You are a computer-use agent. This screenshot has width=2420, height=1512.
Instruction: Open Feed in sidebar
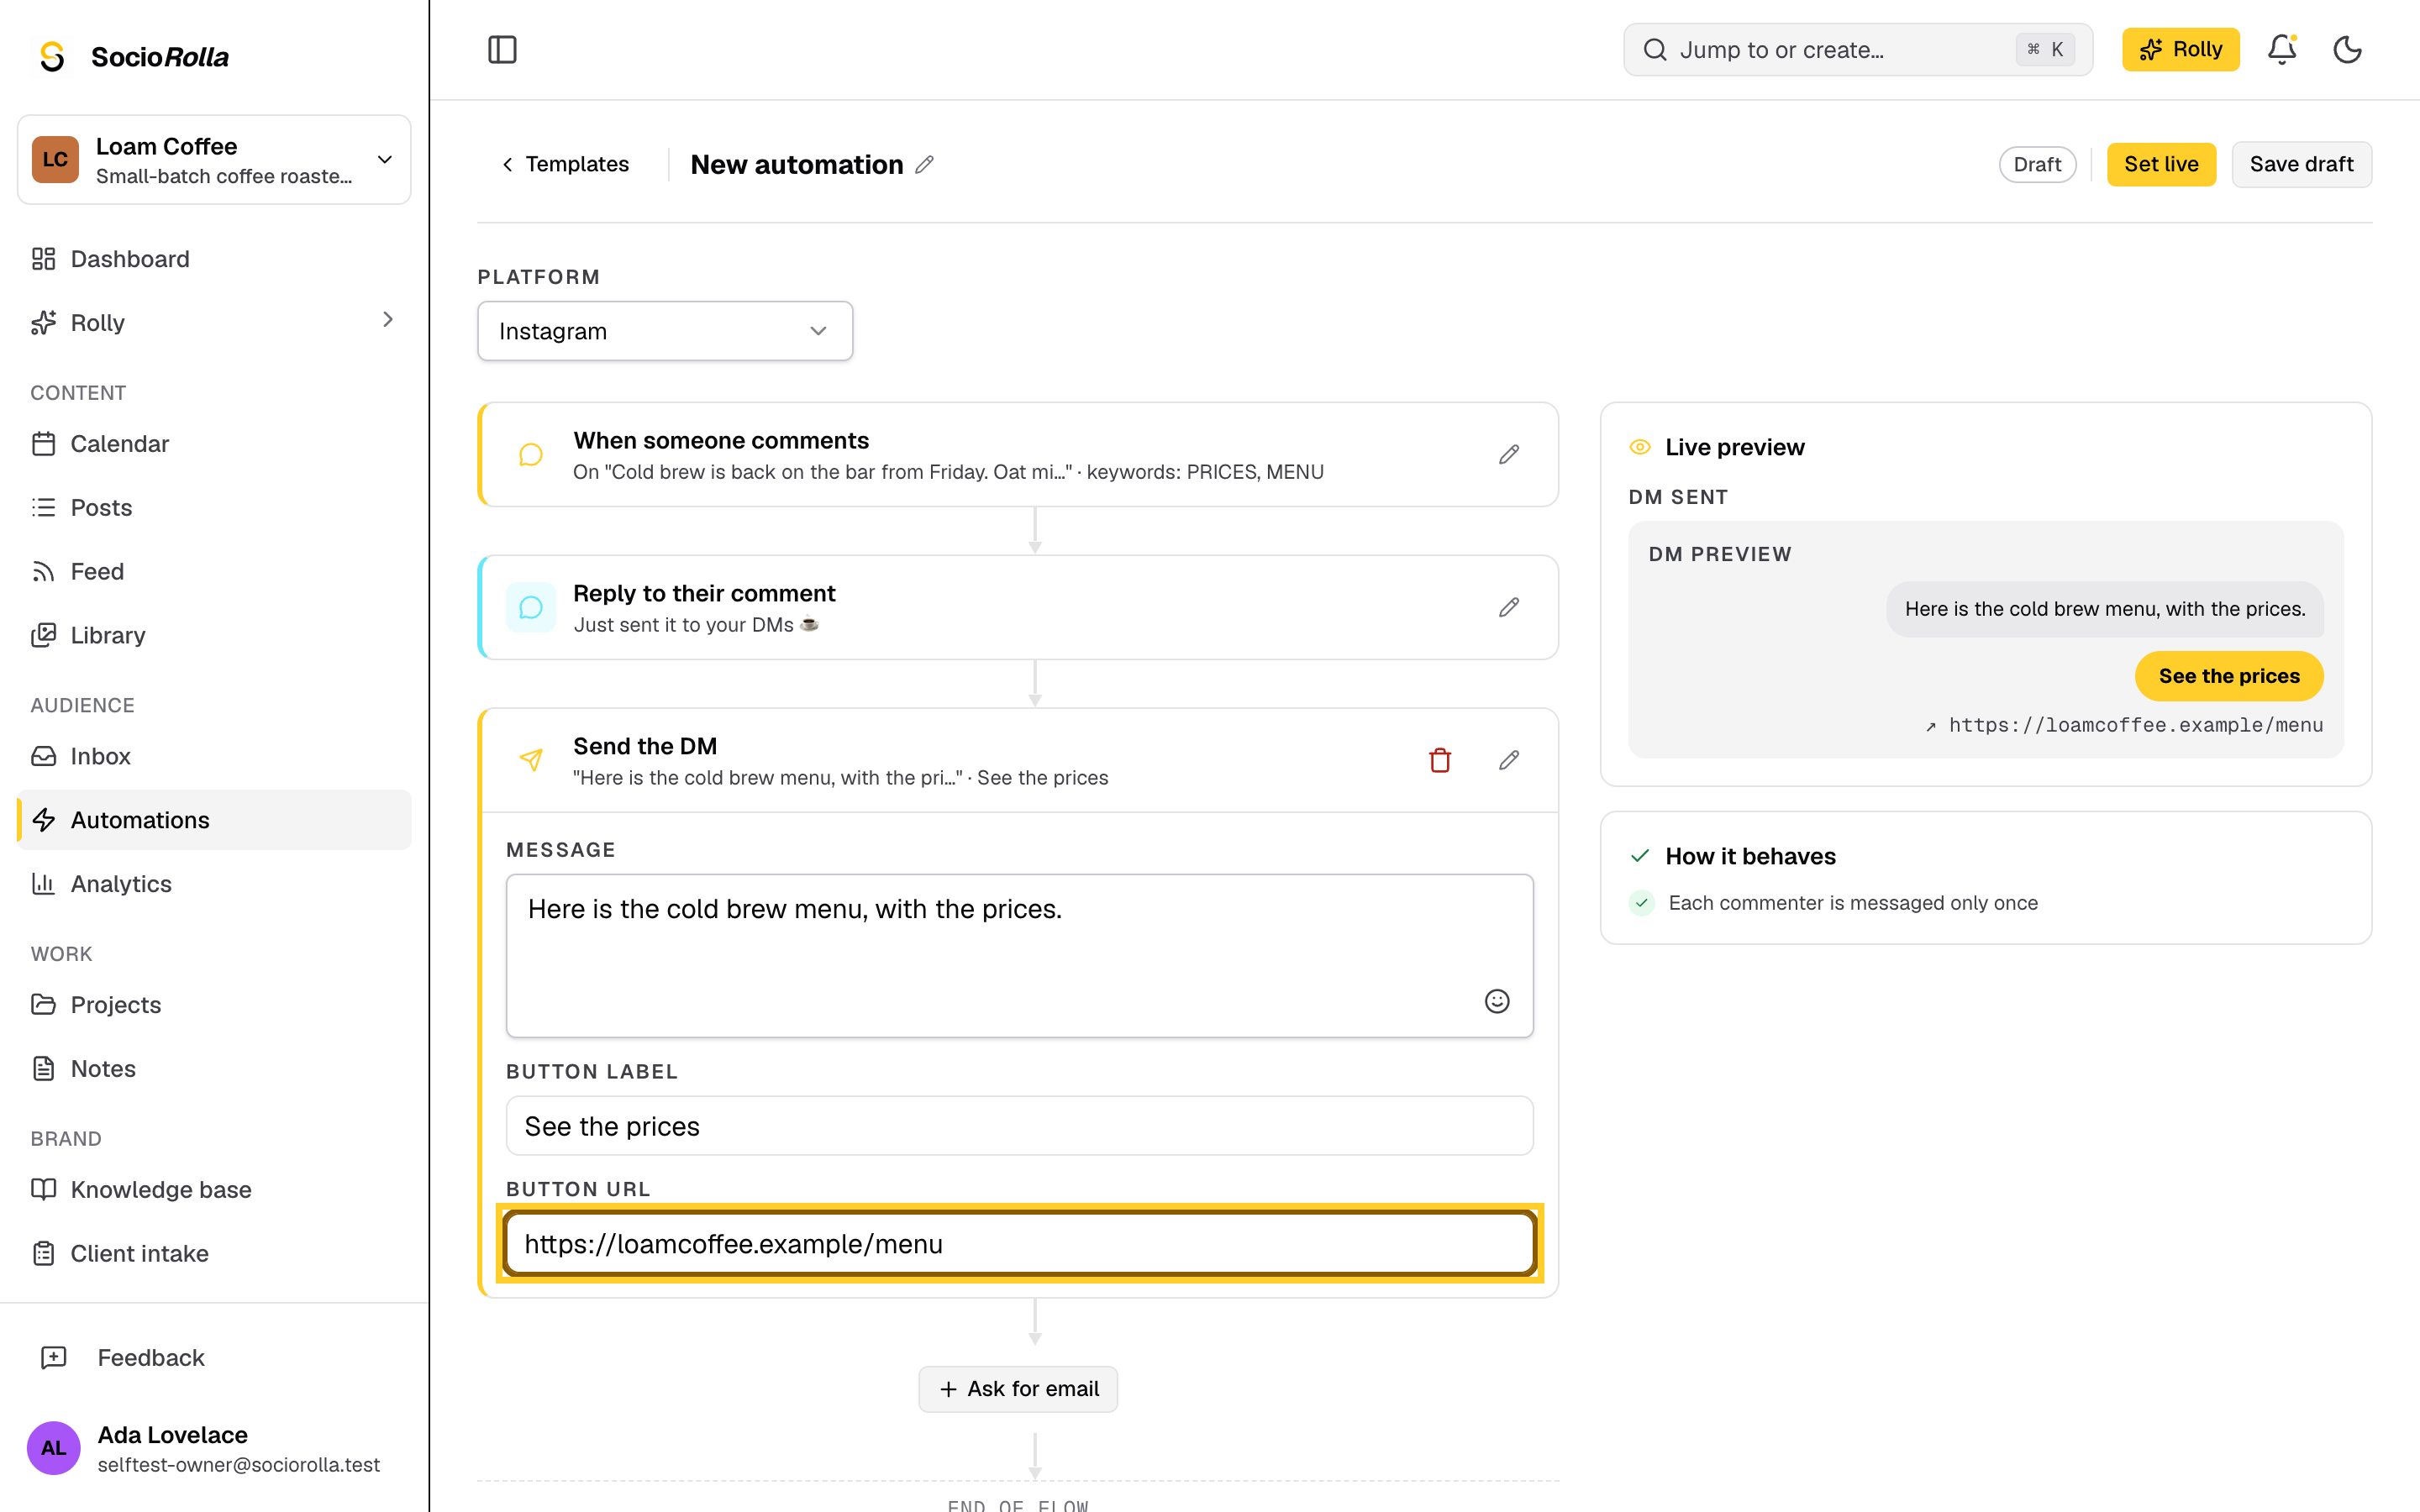pos(214,572)
